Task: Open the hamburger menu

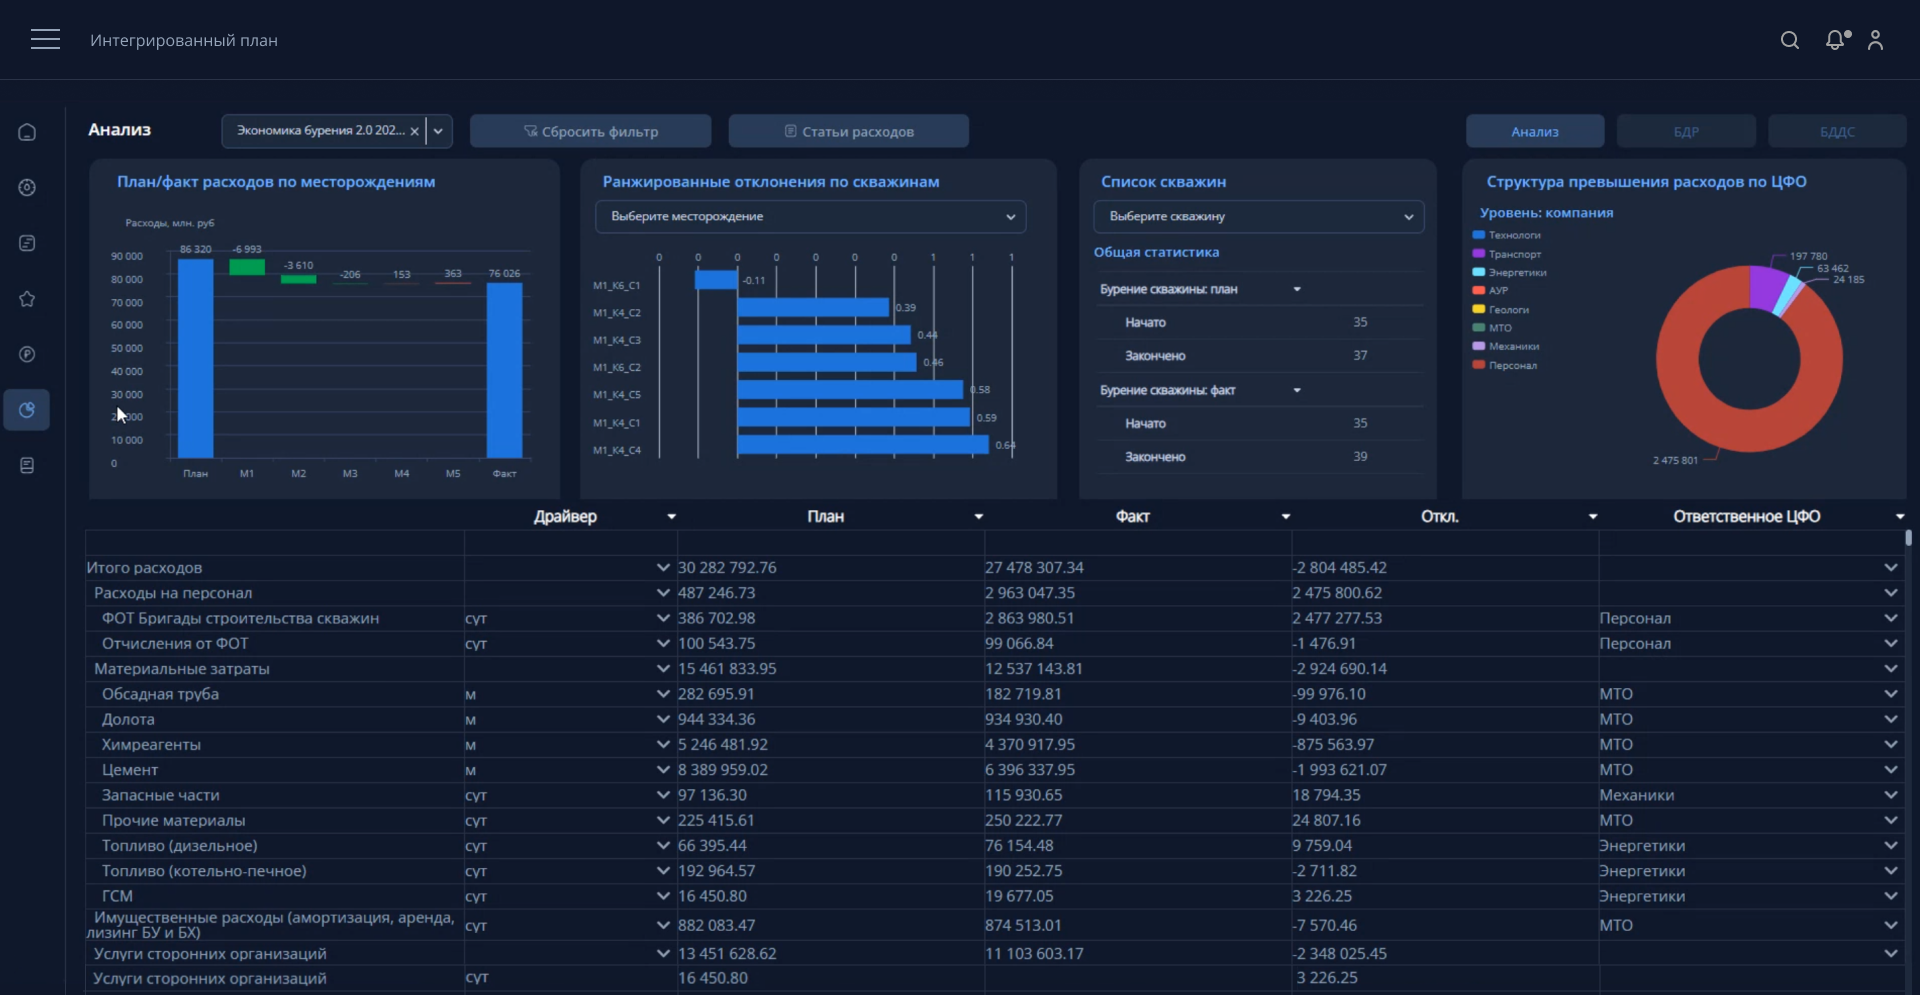Action: click(45, 40)
